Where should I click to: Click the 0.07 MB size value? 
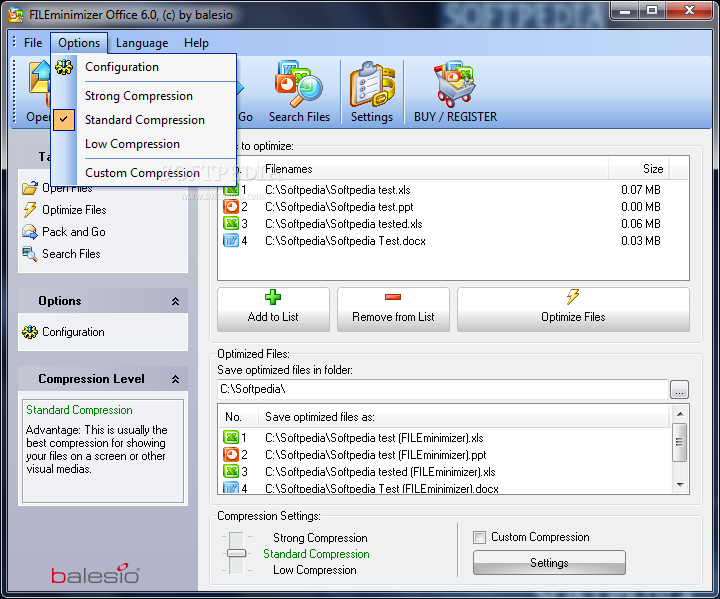(641, 190)
